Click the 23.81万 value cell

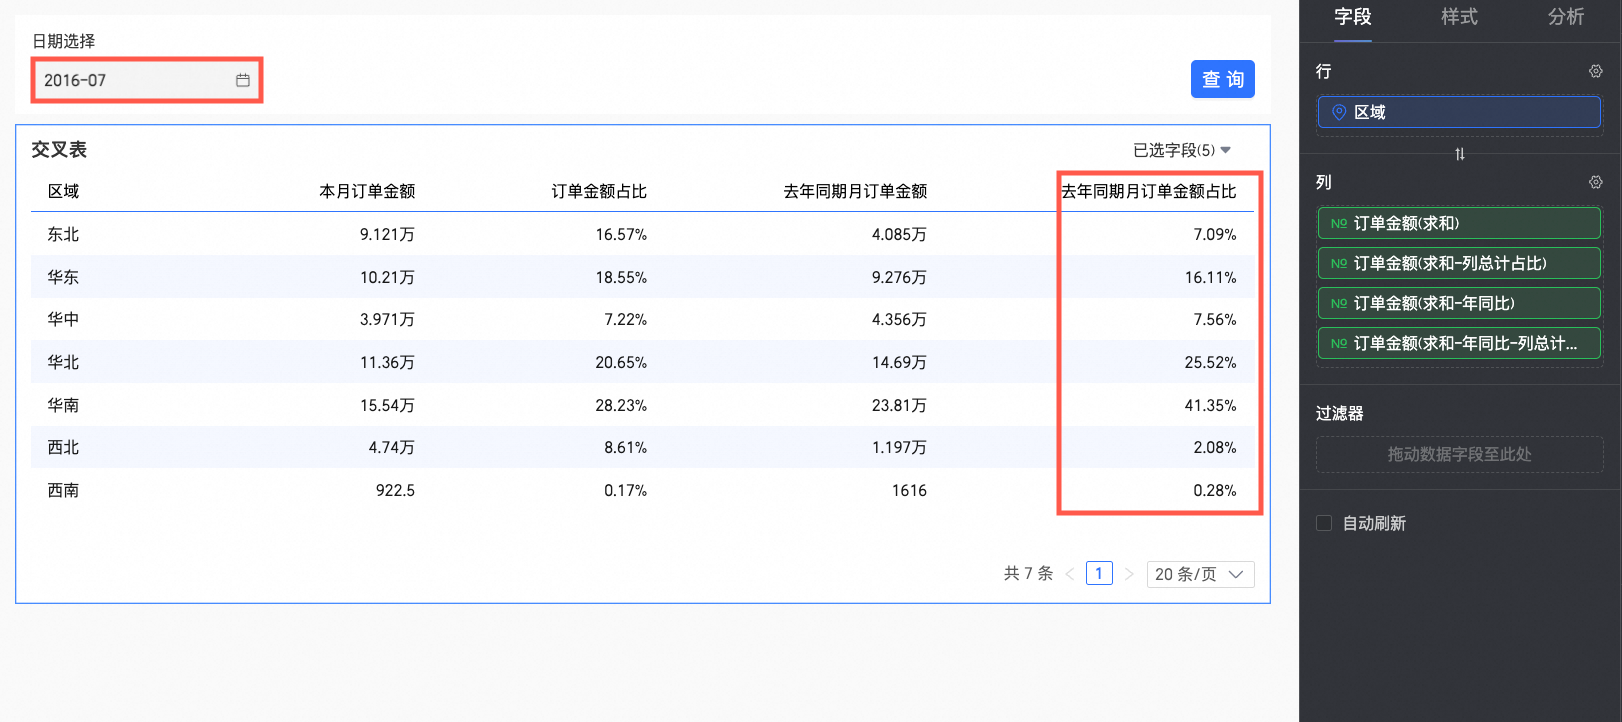coord(899,405)
